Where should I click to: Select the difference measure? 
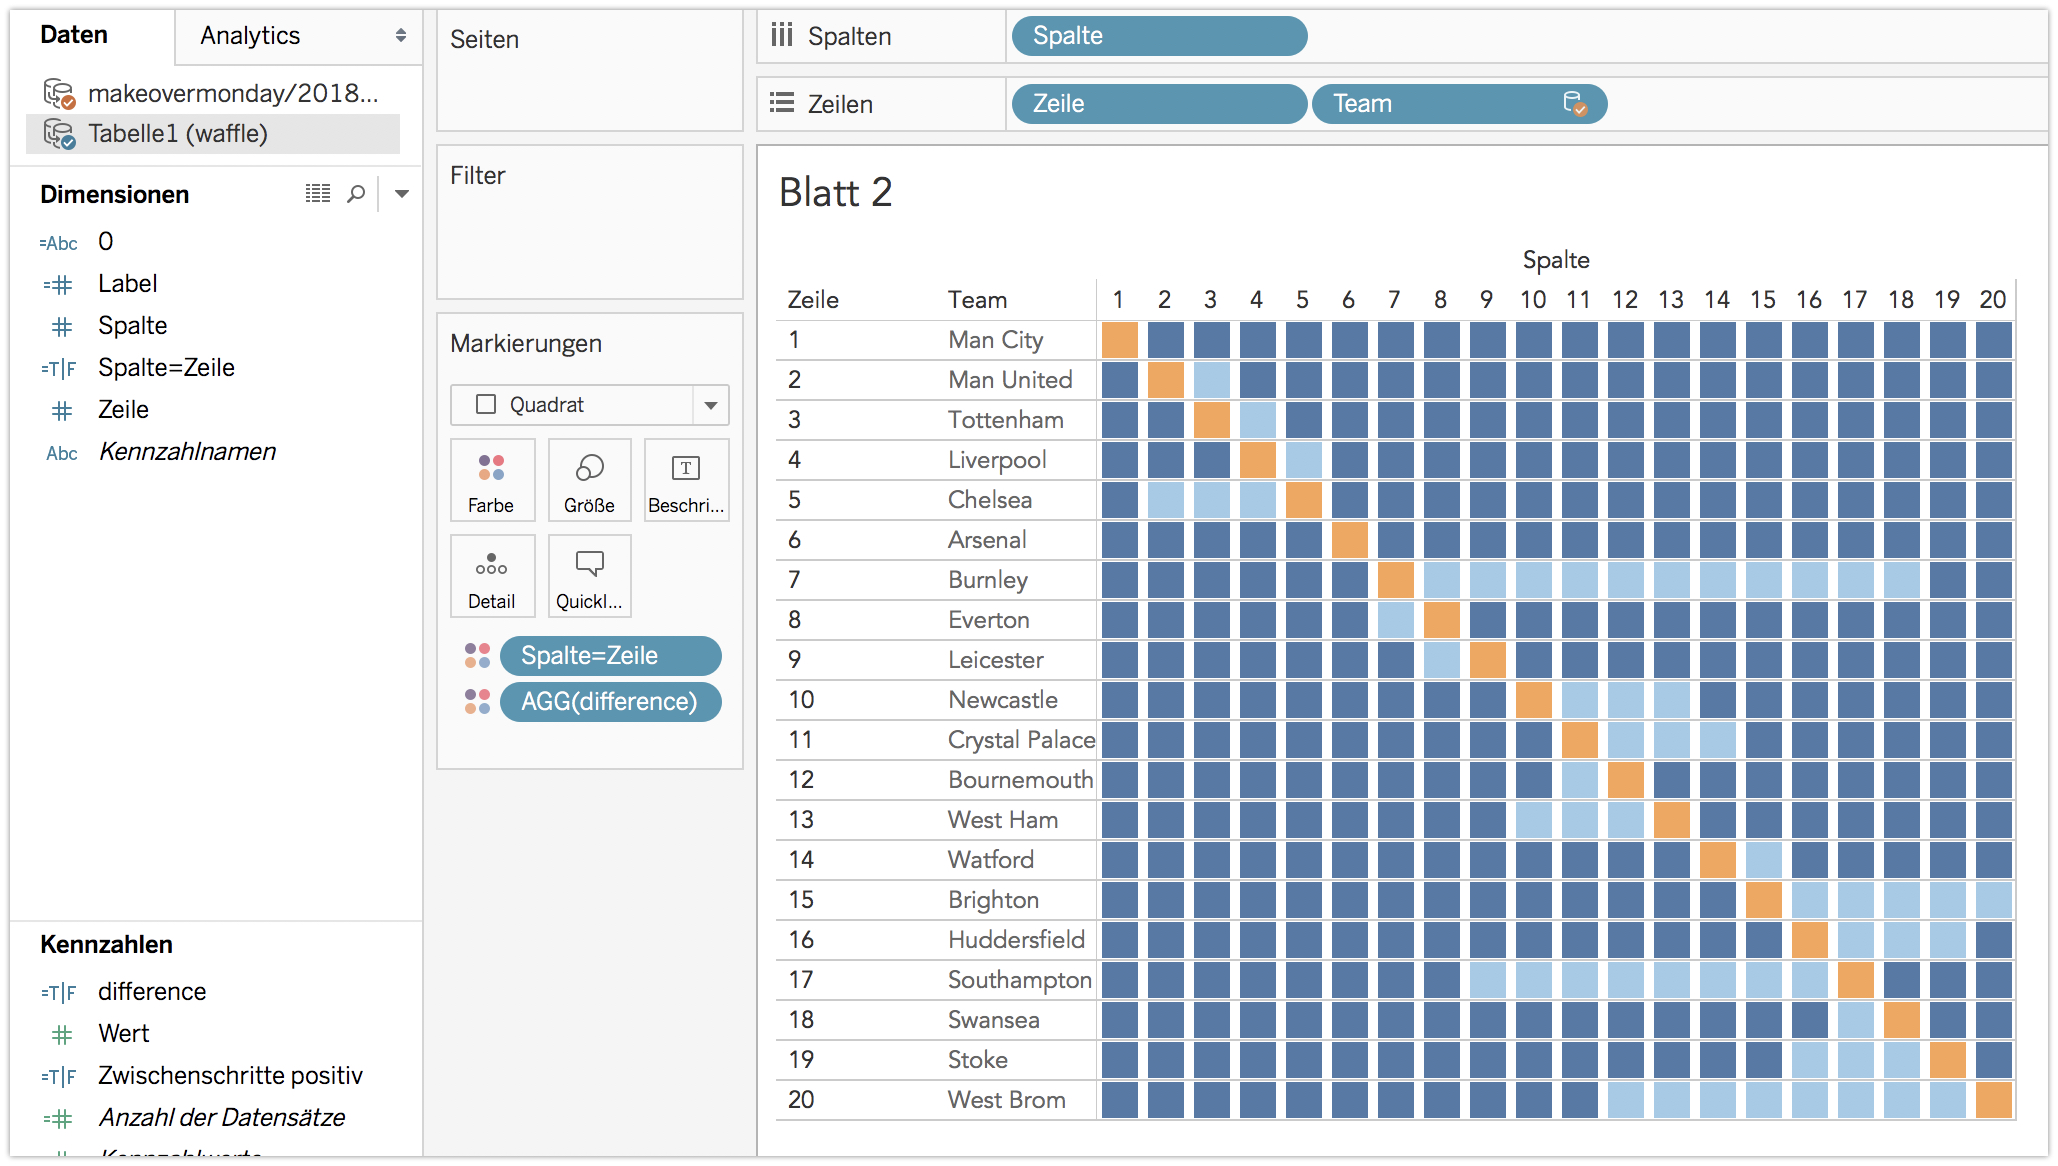click(152, 992)
